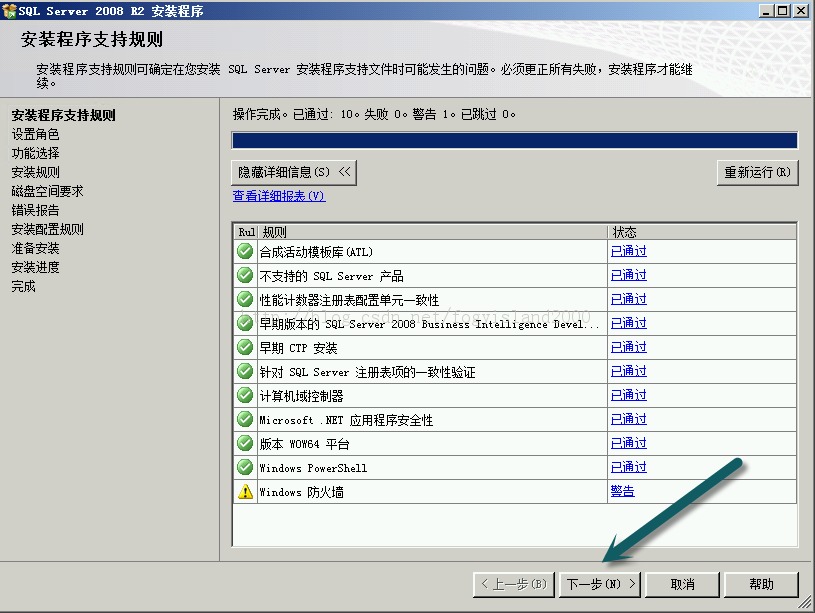Click the Rul column header
This screenshot has height=613, width=815.
click(246, 231)
